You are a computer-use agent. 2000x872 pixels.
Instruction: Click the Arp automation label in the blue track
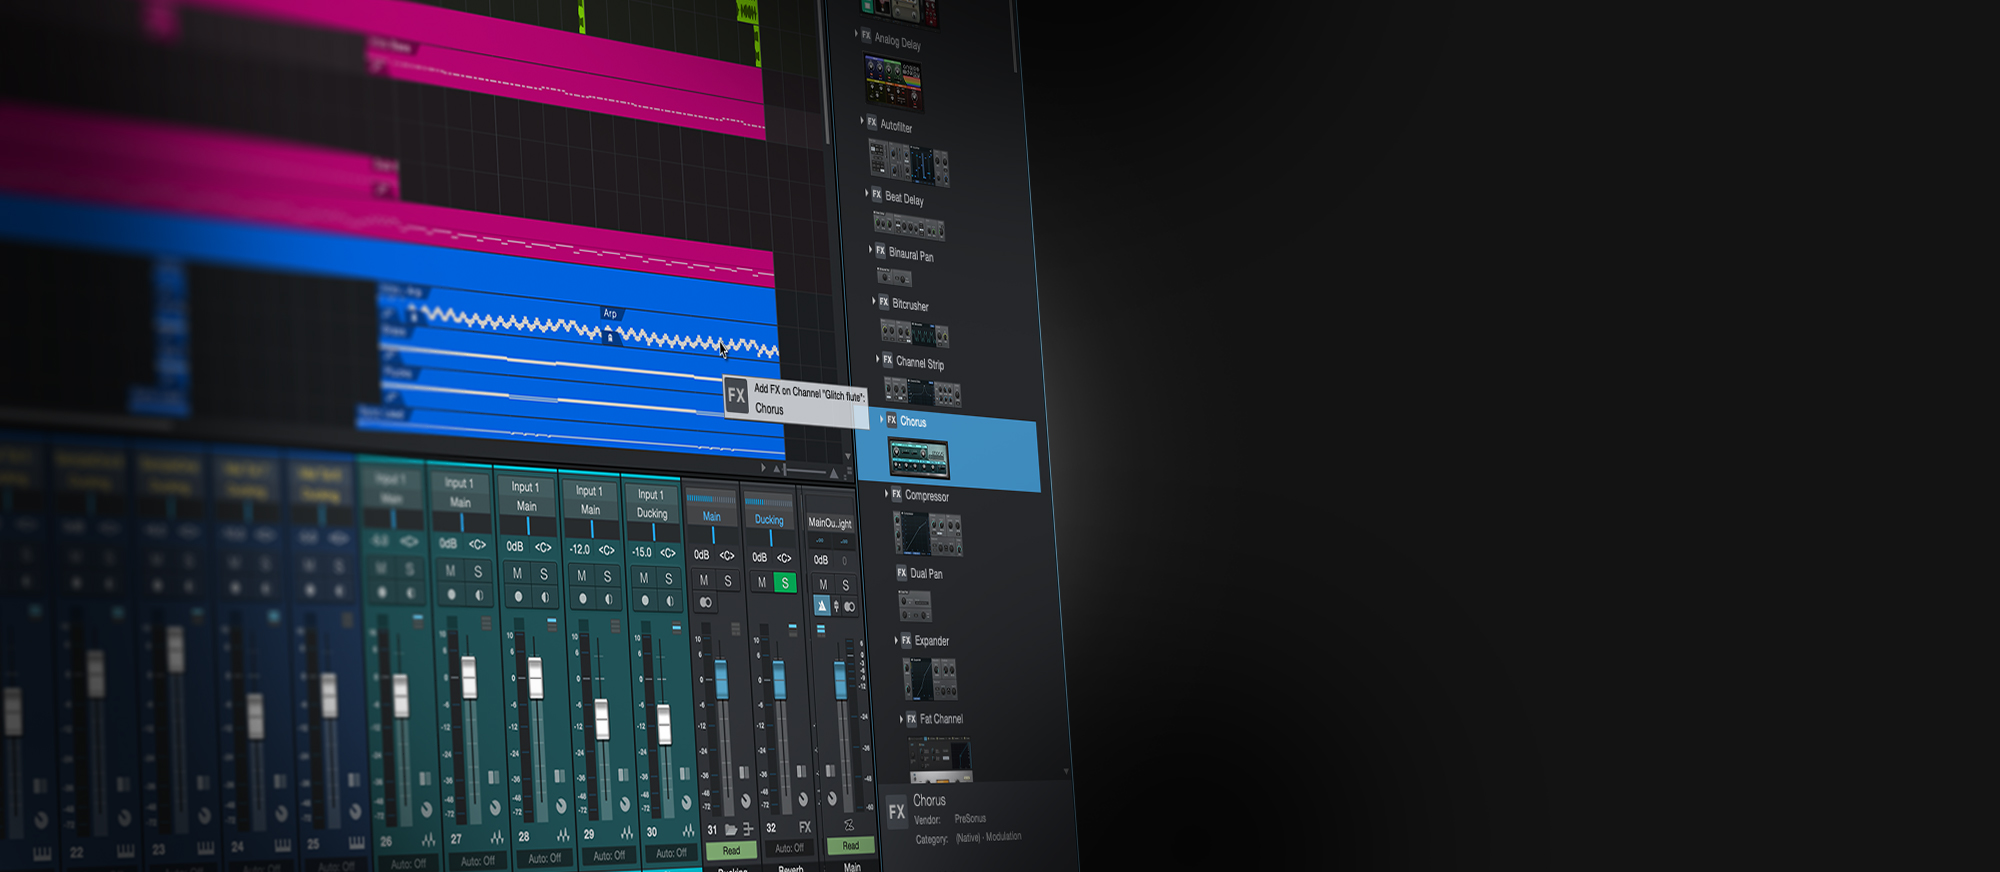(x=610, y=313)
